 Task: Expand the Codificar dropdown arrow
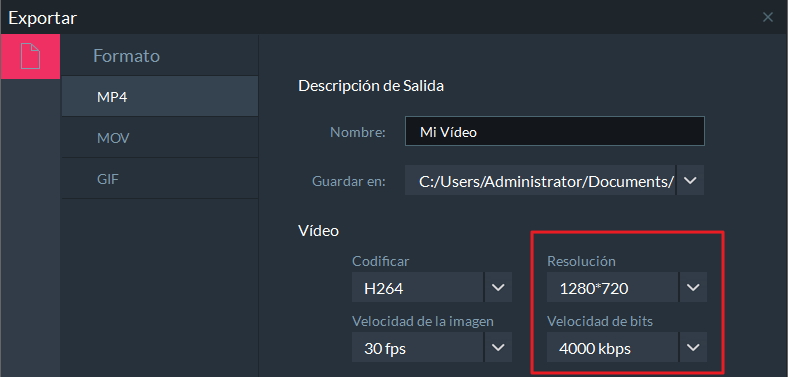(498, 287)
